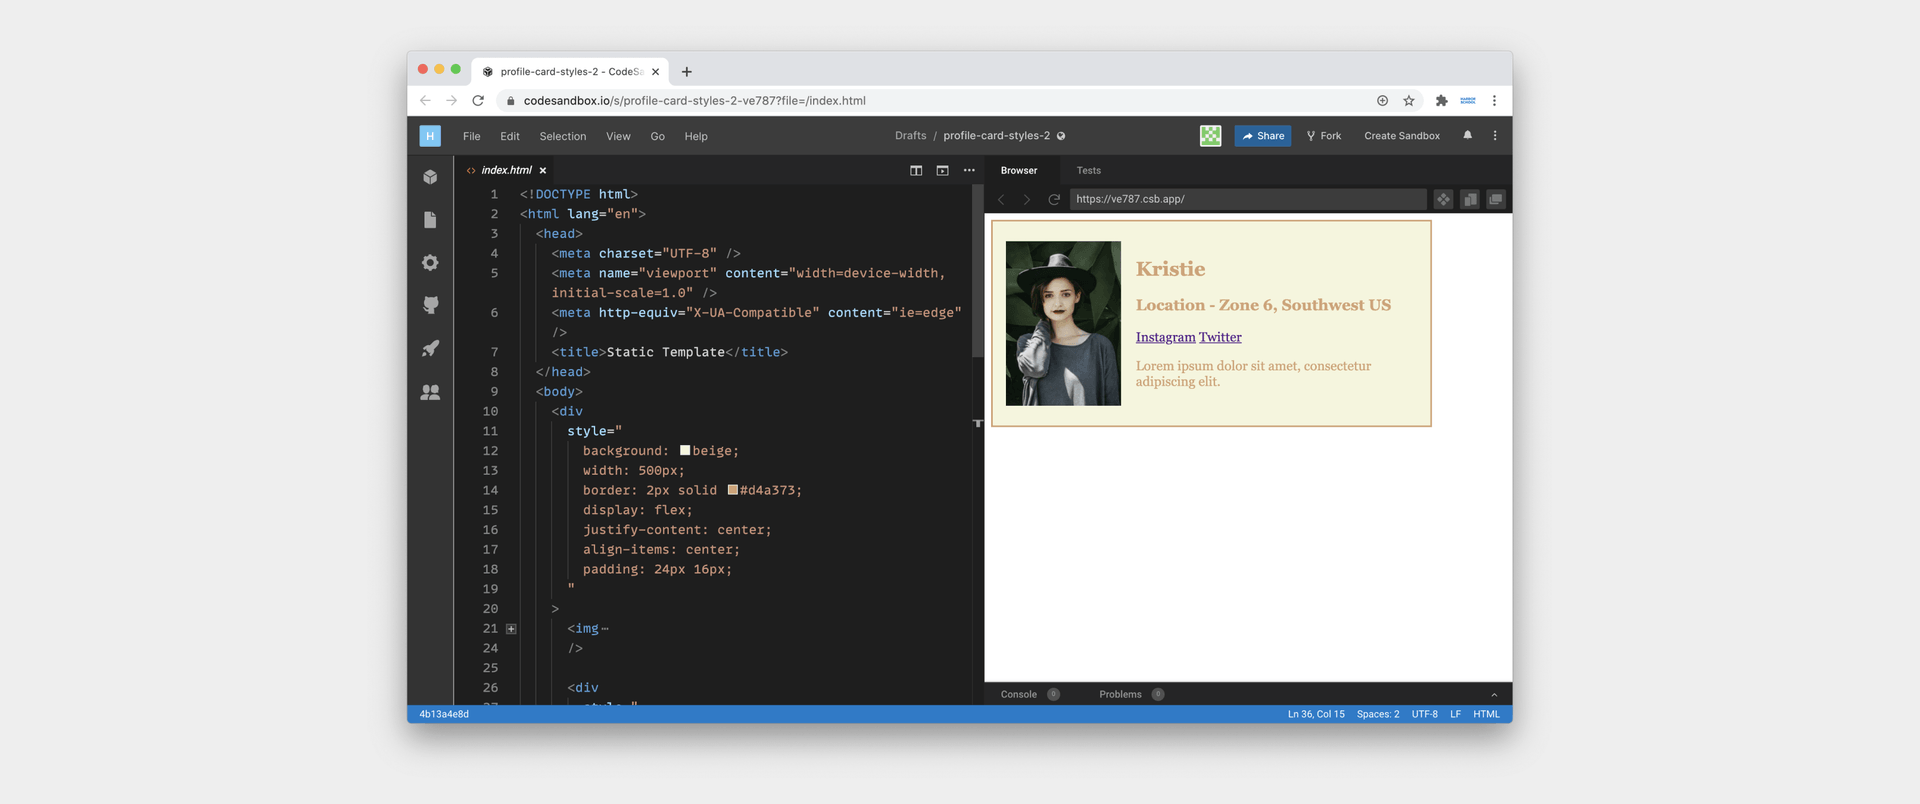Open Chrome extensions puzzle icon
This screenshot has height=804, width=1920.
pos(1441,100)
